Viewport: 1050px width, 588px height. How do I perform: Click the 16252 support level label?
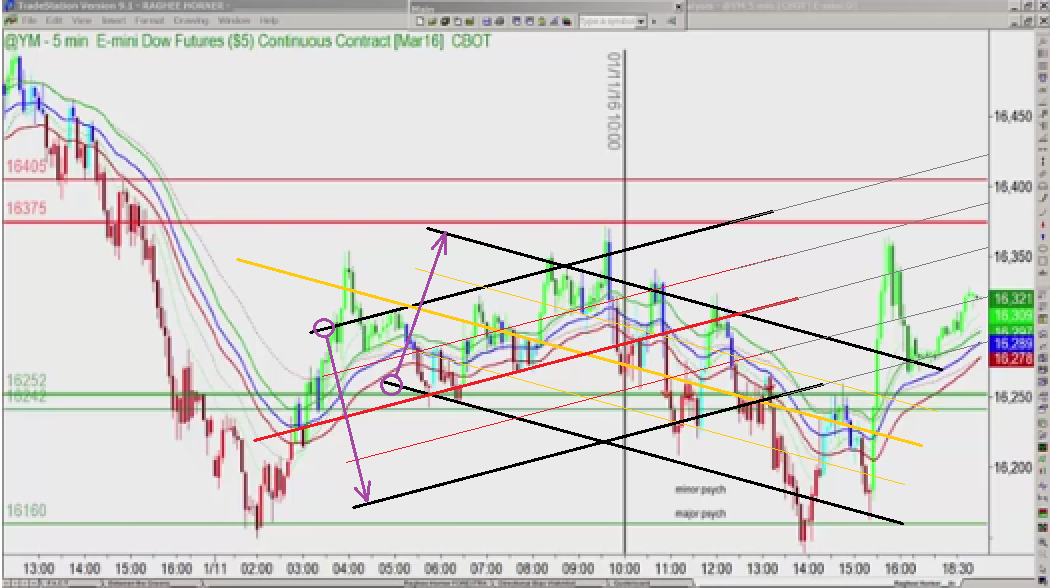[26, 380]
